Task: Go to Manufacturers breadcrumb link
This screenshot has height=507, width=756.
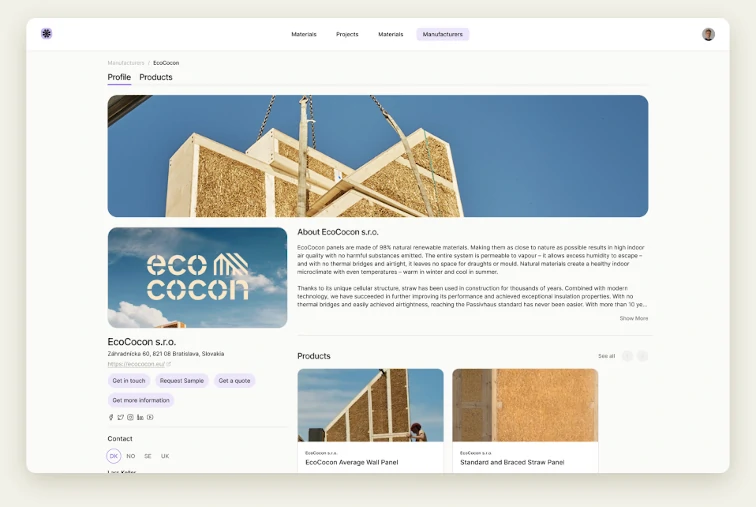Action: click(x=126, y=63)
